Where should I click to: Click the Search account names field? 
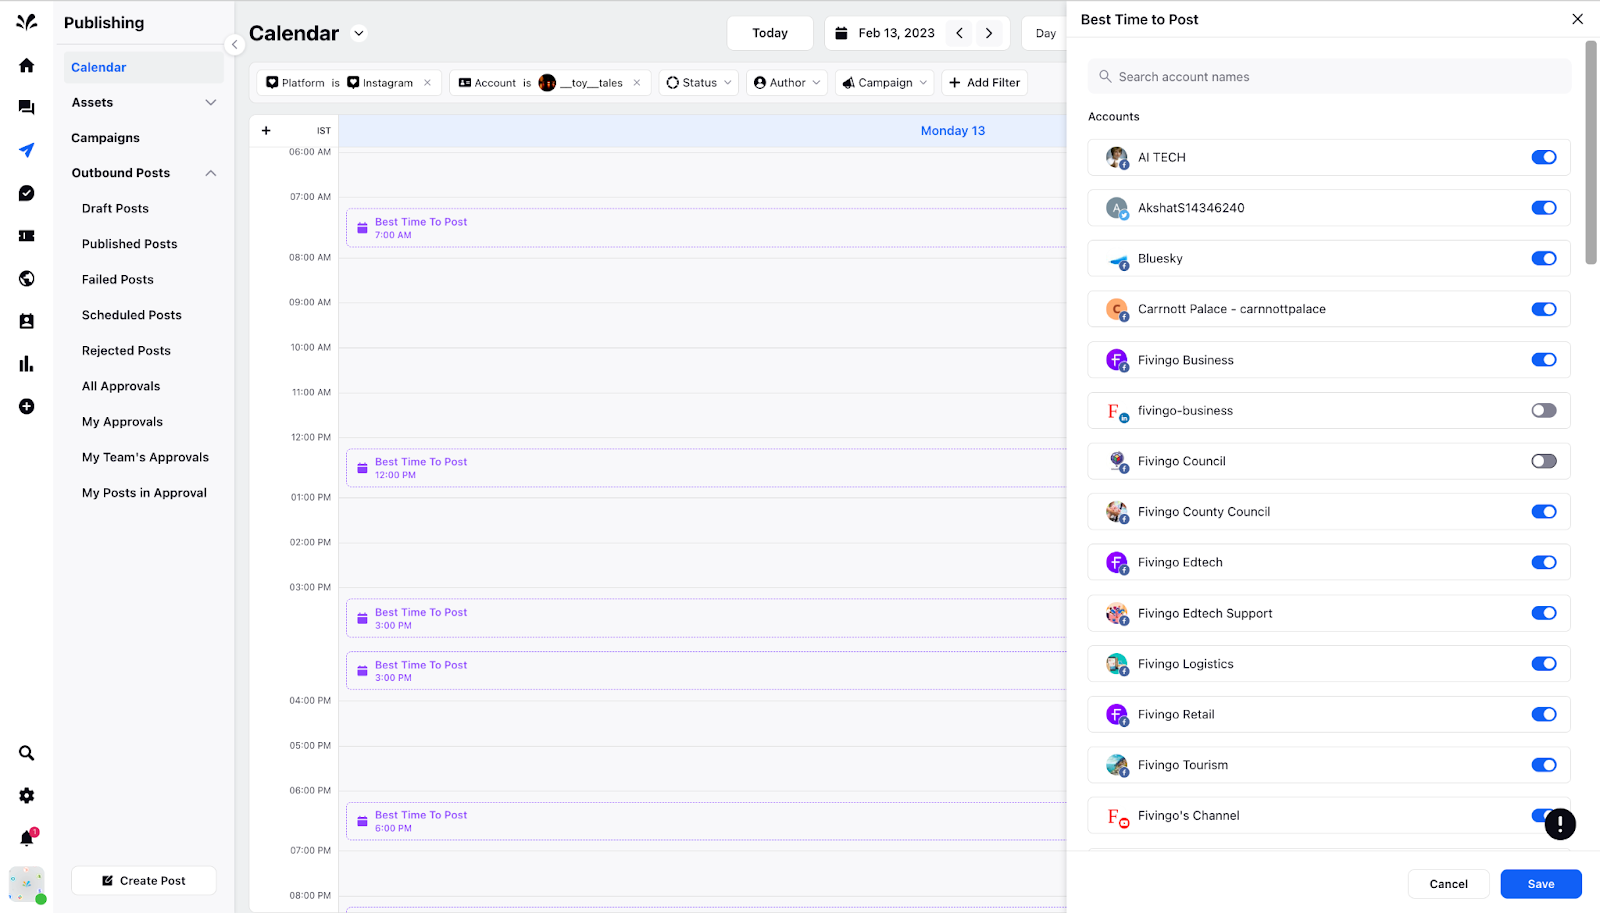pyautogui.click(x=1329, y=77)
